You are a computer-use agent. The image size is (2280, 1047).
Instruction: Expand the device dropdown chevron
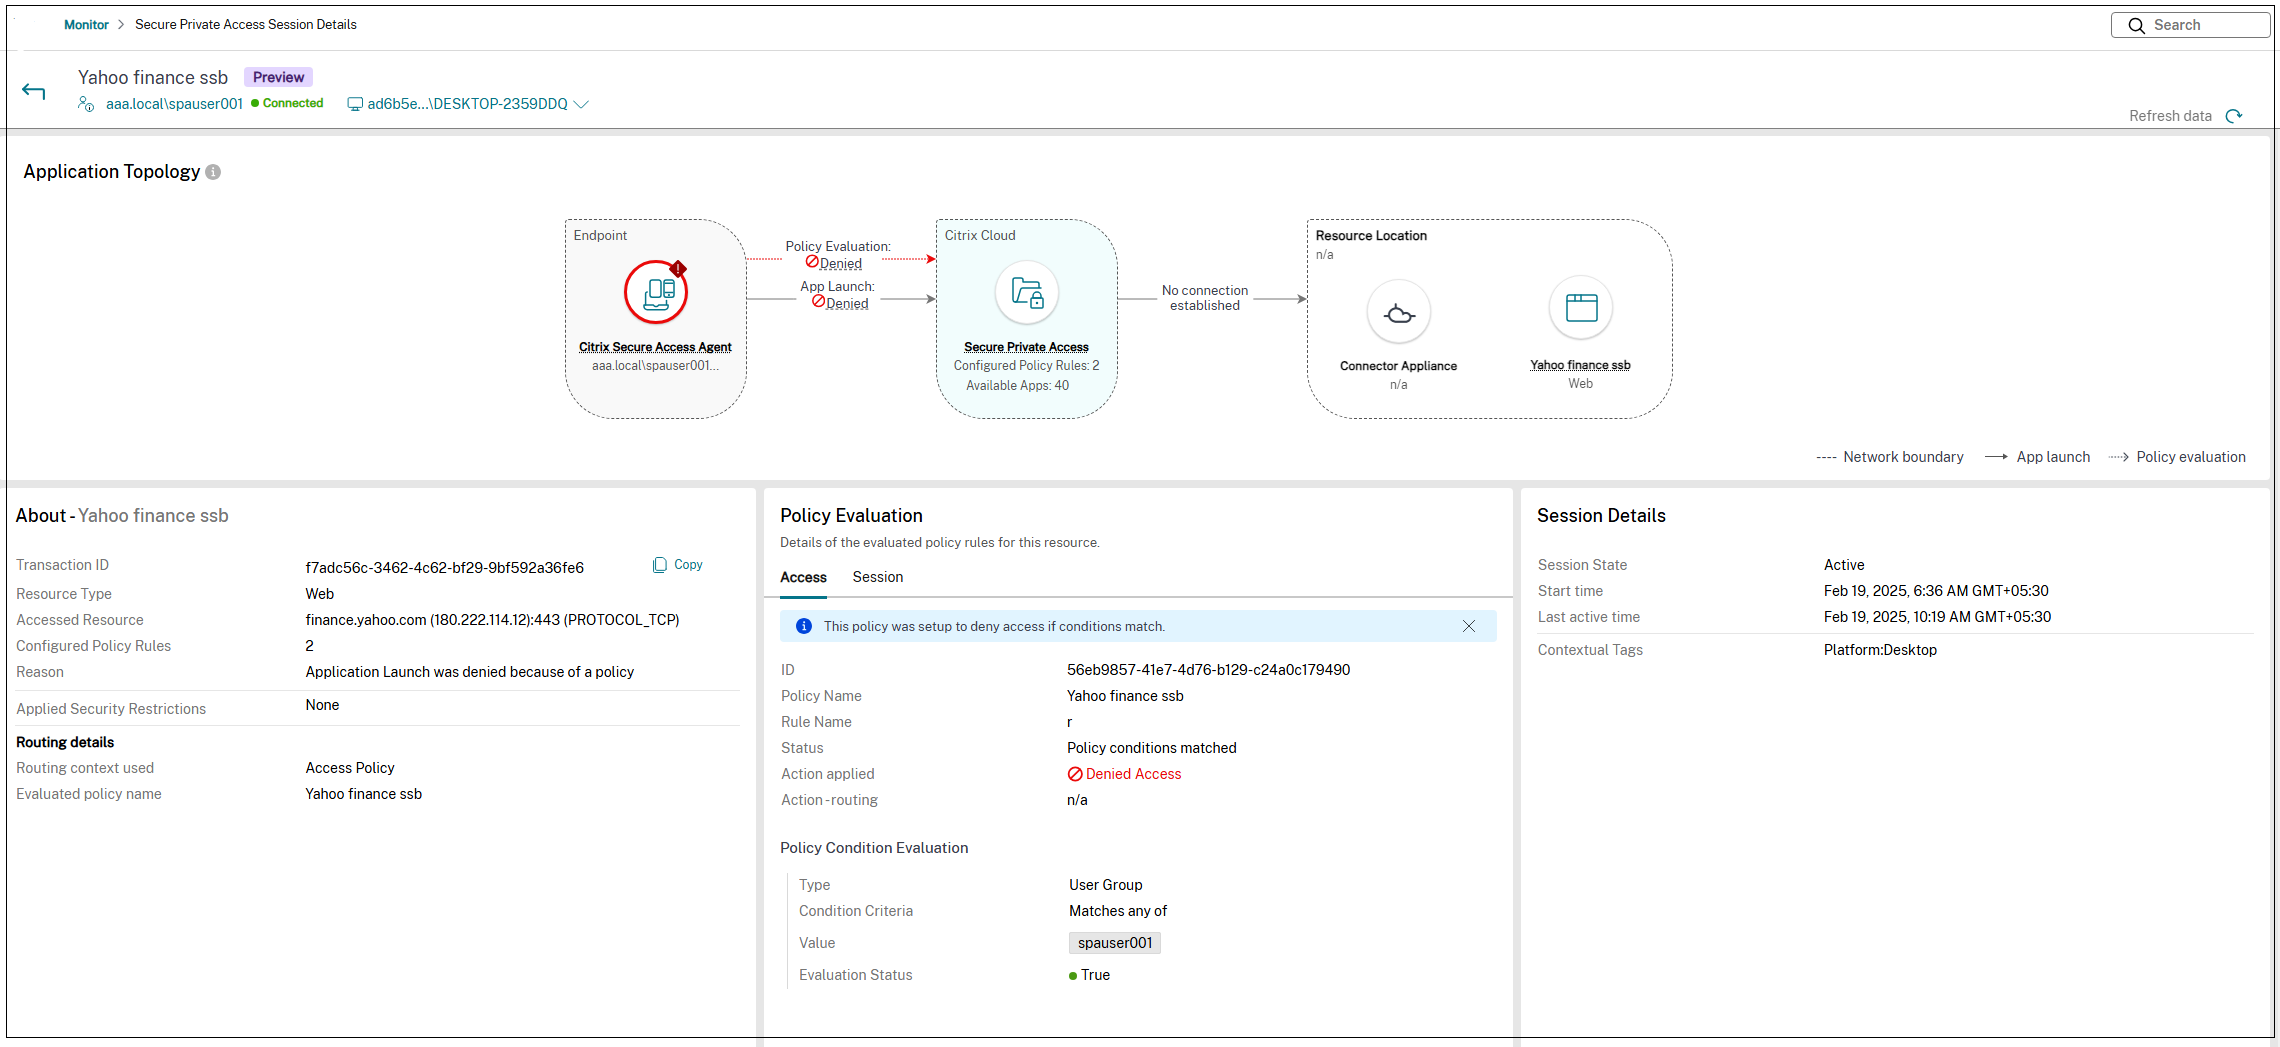(x=581, y=104)
